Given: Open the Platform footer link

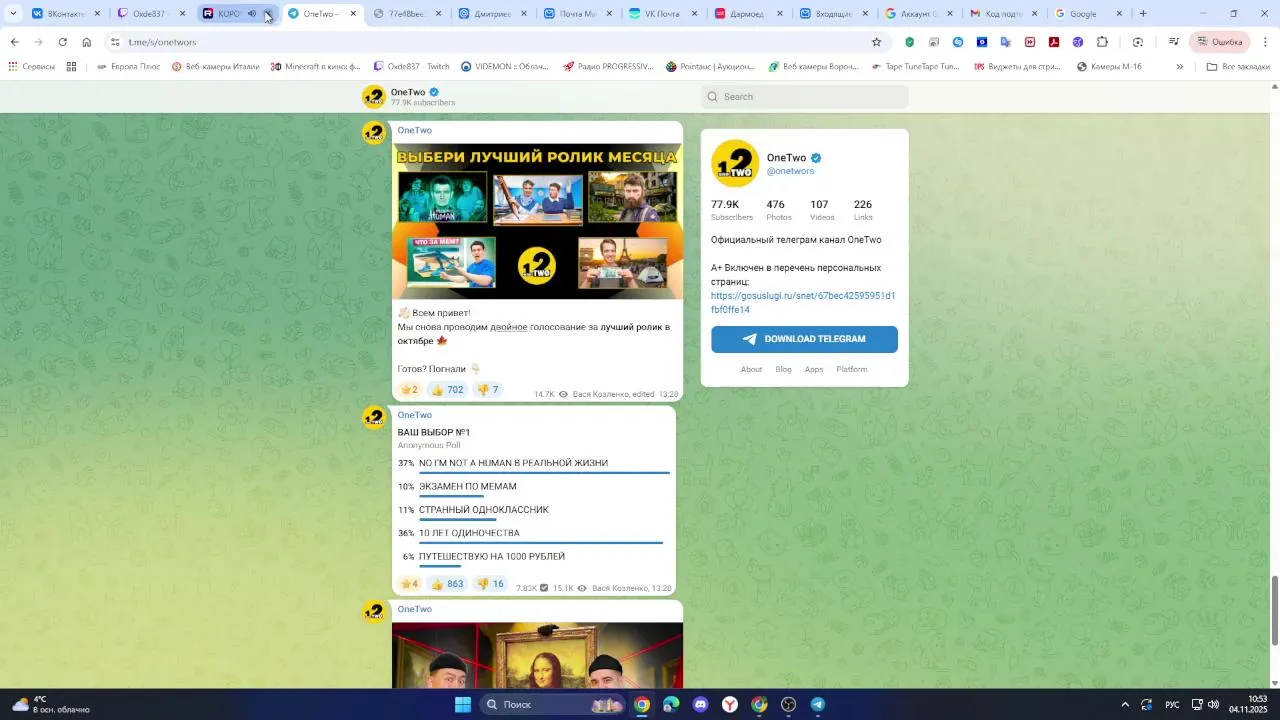Looking at the screenshot, I should [852, 370].
